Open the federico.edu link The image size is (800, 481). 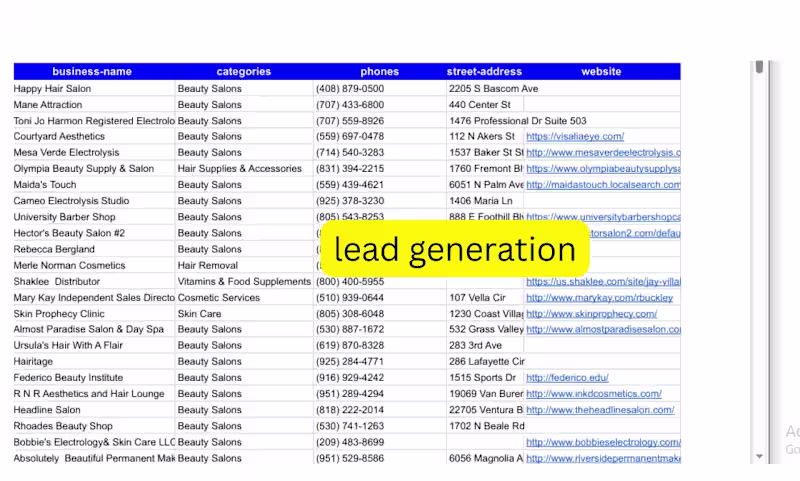tap(567, 378)
